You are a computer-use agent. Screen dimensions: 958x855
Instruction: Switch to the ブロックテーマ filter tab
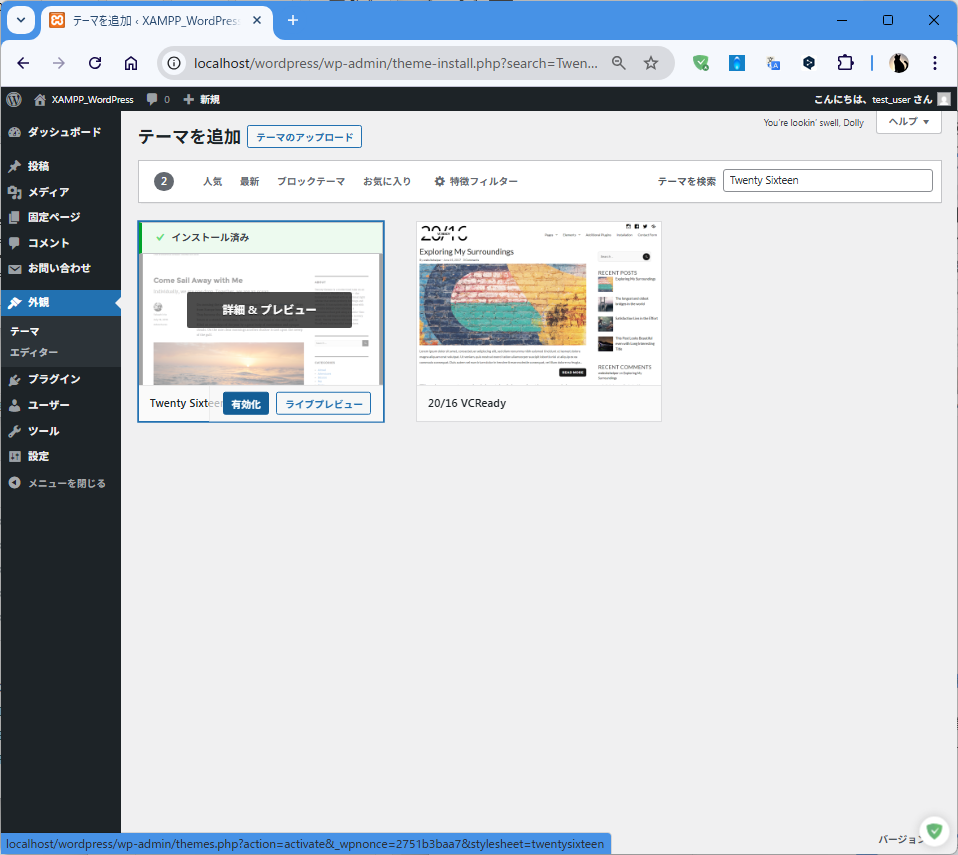pos(310,181)
